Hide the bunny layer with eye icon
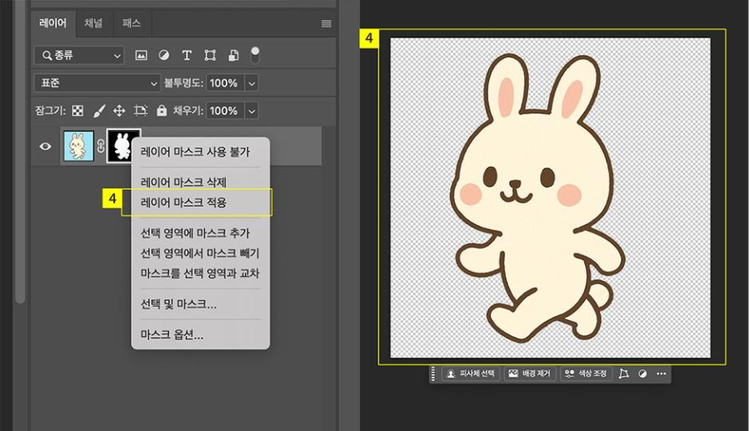This screenshot has height=431, width=750. tap(45, 146)
